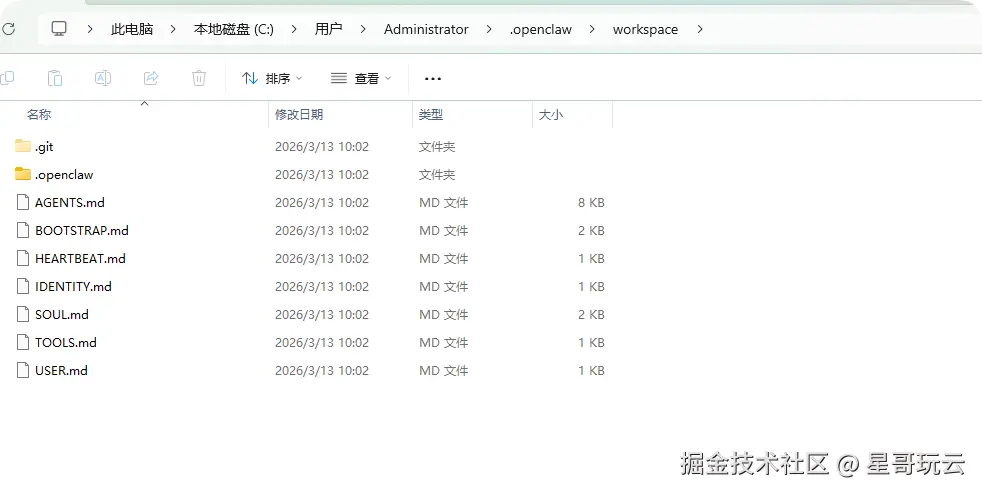Image resolution: width=982 pixels, height=494 pixels.
Task: Click workspace in breadcrumb path
Action: click(645, 29)
